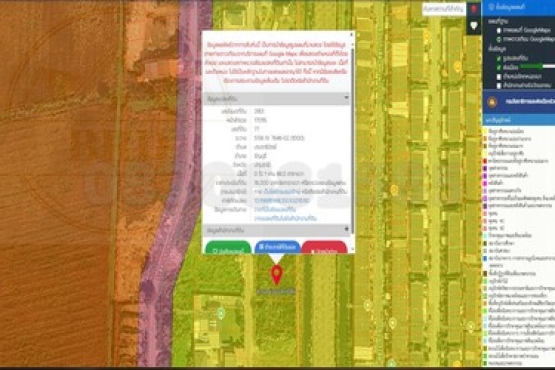This screenshot has width=555, height=370.
Task: Collapse the first gray section header in popup
Action: pyautogui.click(x=276, y=99)
